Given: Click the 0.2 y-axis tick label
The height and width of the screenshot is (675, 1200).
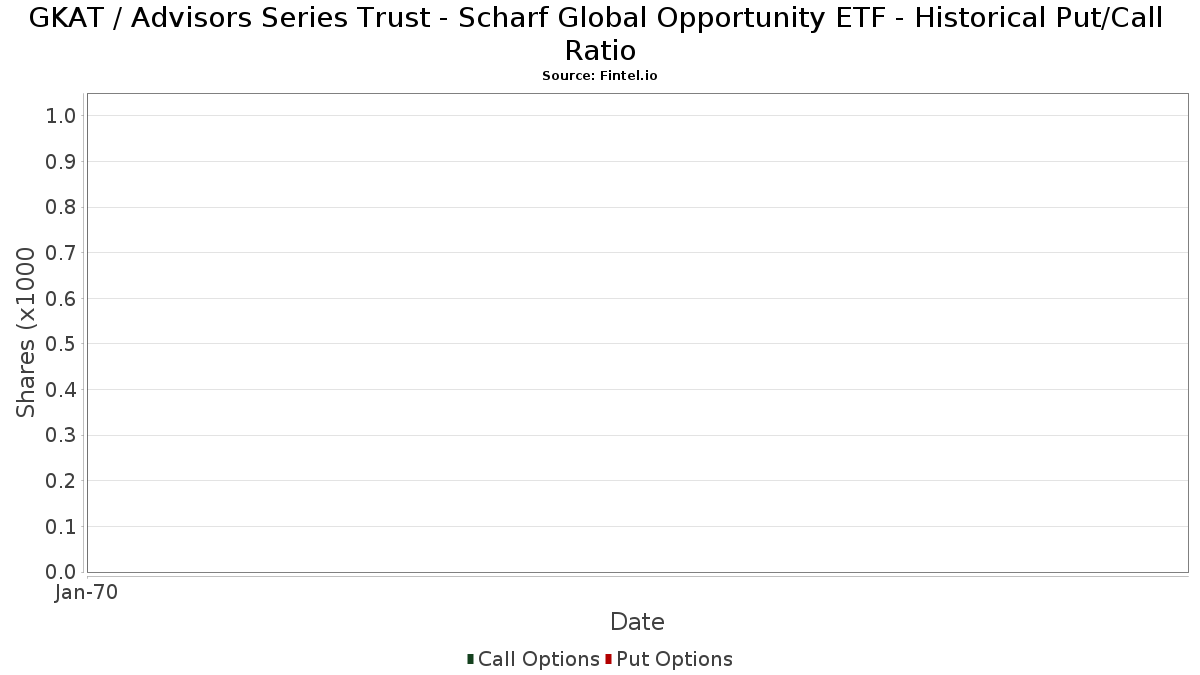Looking at the screenshot, I should (x=61, y=481).
